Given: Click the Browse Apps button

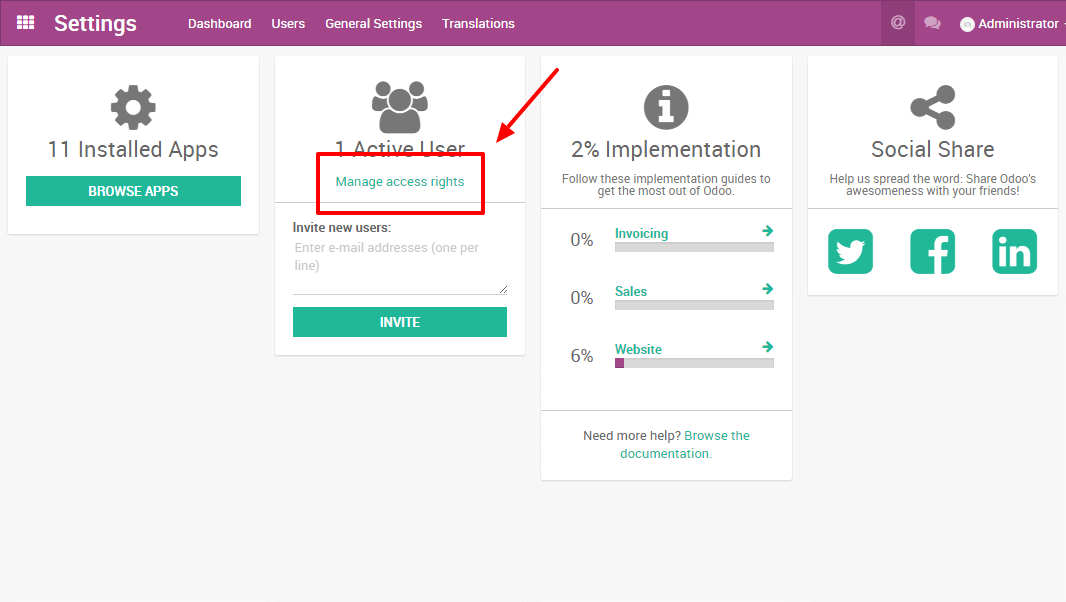Looking at the screenshot, I should [133, 190].
